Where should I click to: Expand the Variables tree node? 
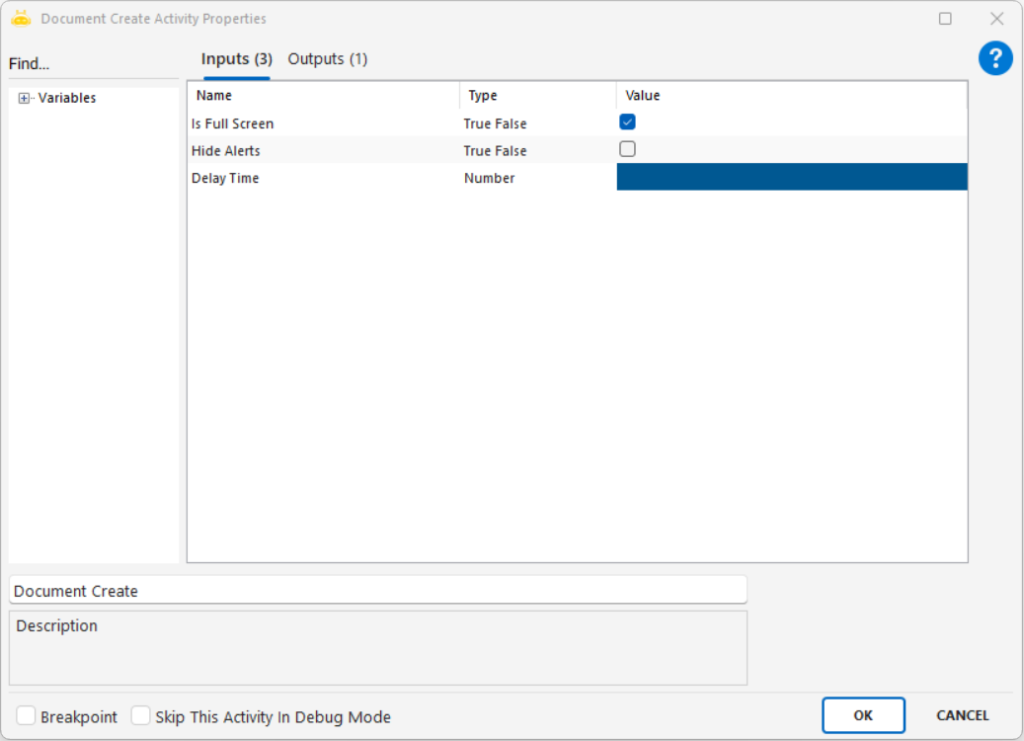pos(24,98)
